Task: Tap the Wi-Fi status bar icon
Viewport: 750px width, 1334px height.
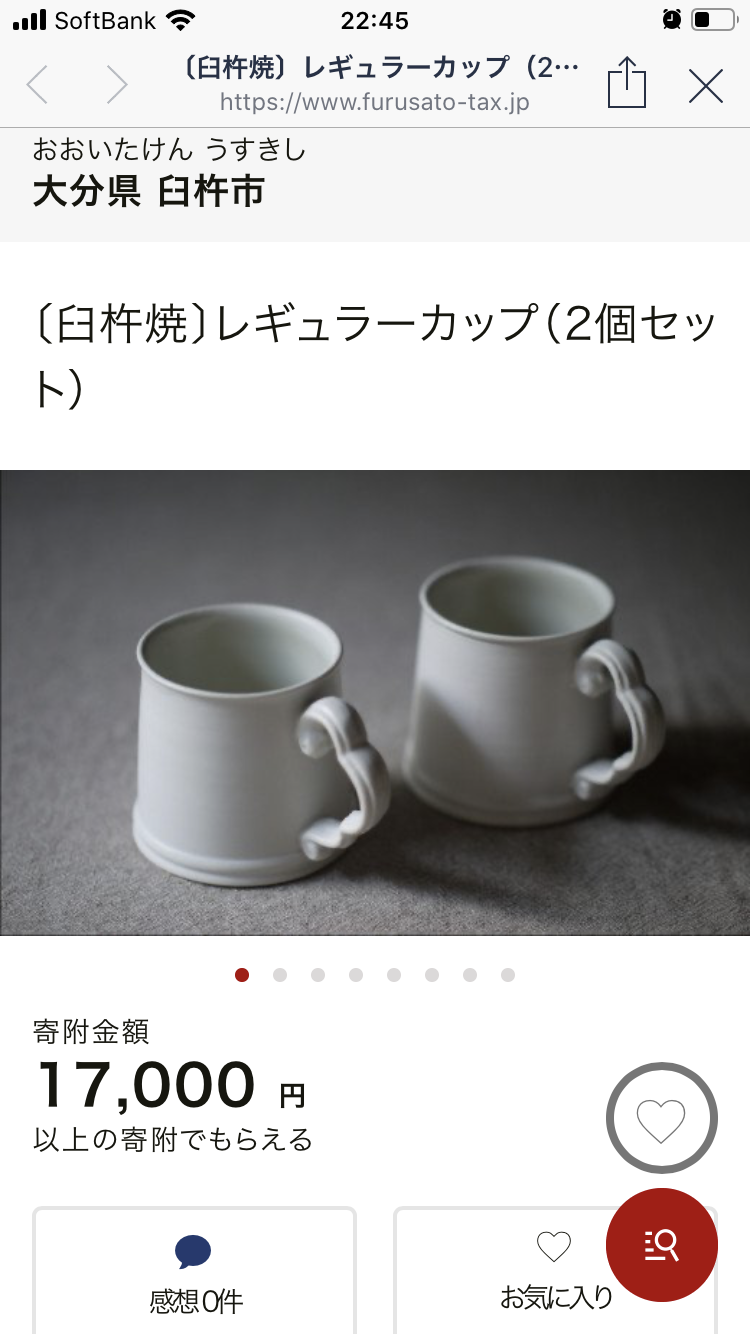Action: point(181,20)
